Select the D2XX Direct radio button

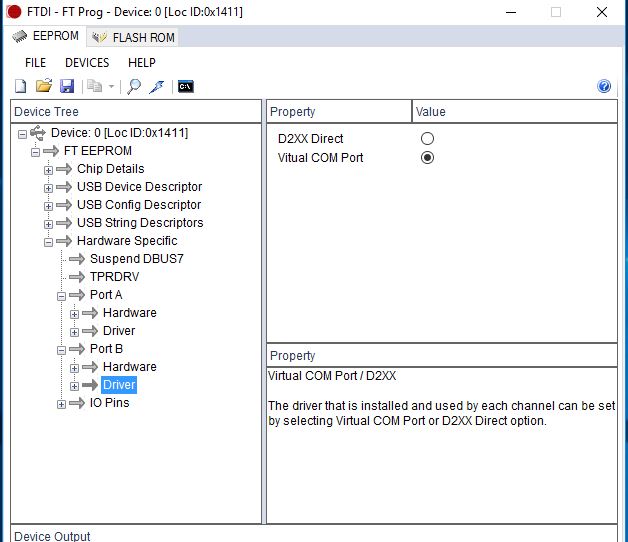click(x=427, y=139)
